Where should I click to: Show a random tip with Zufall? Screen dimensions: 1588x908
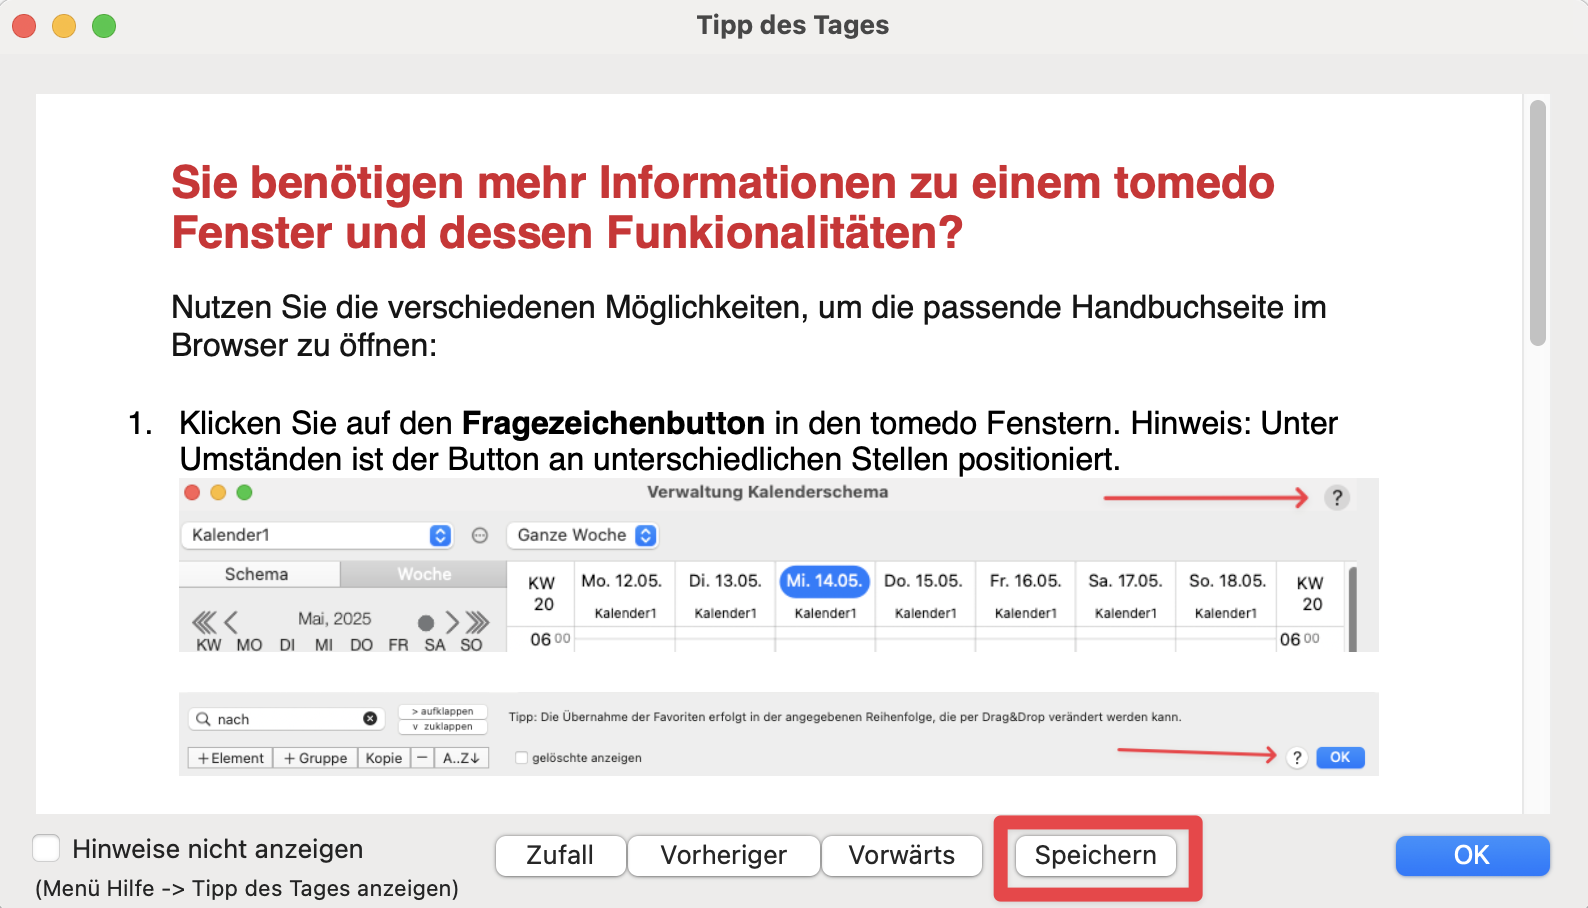tap(560, 856)
